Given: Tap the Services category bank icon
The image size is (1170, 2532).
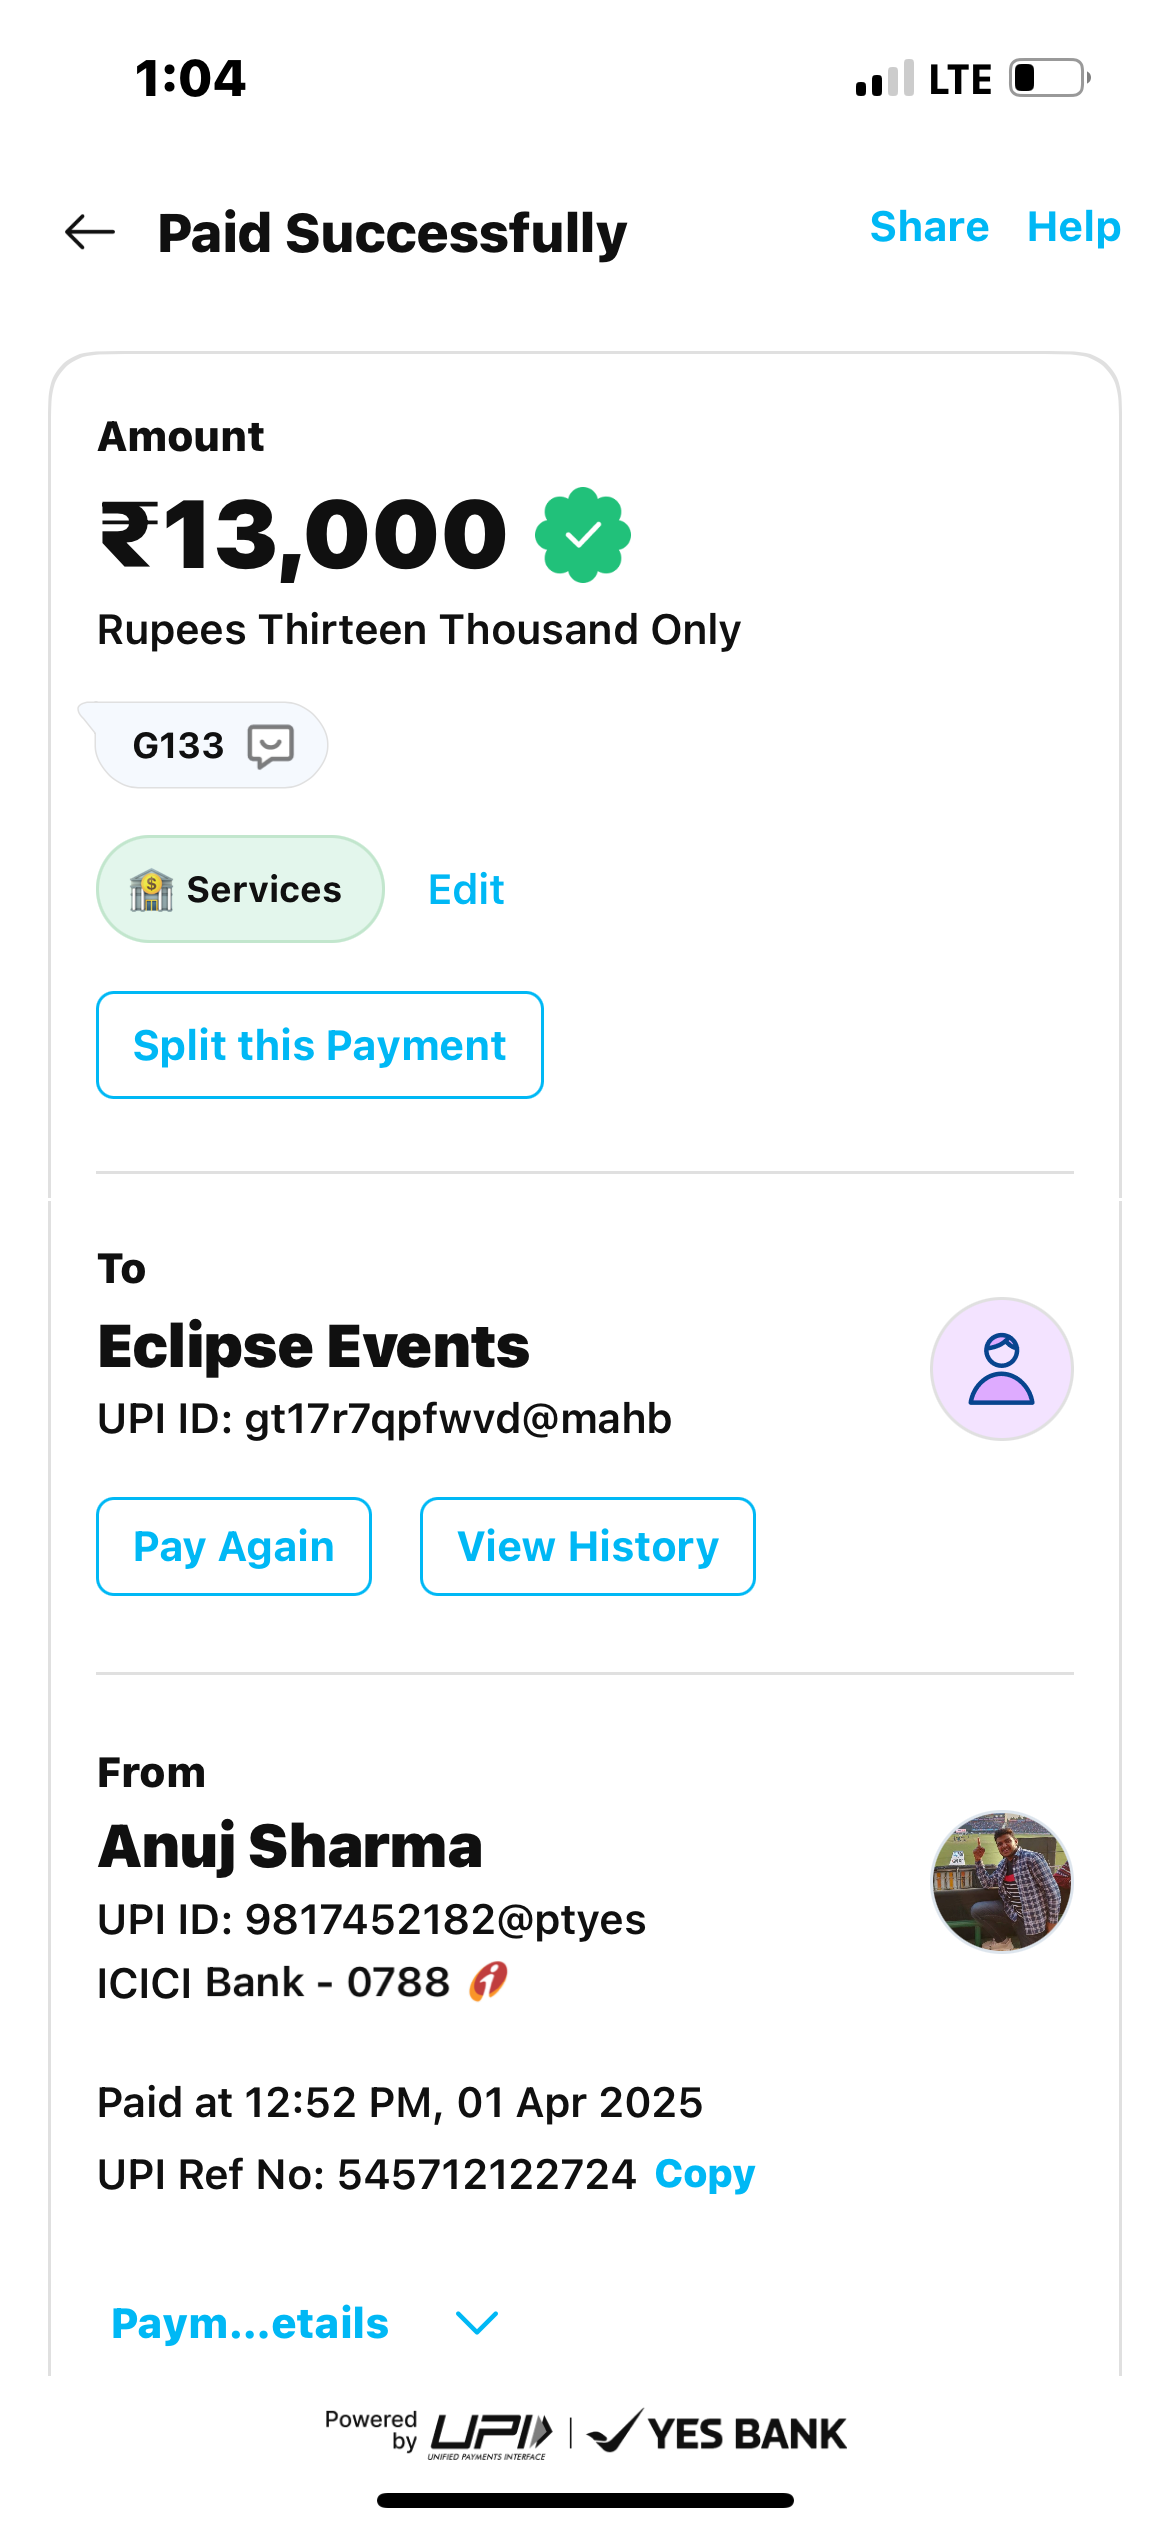Looking at the screenshot, I should [151, 889].
